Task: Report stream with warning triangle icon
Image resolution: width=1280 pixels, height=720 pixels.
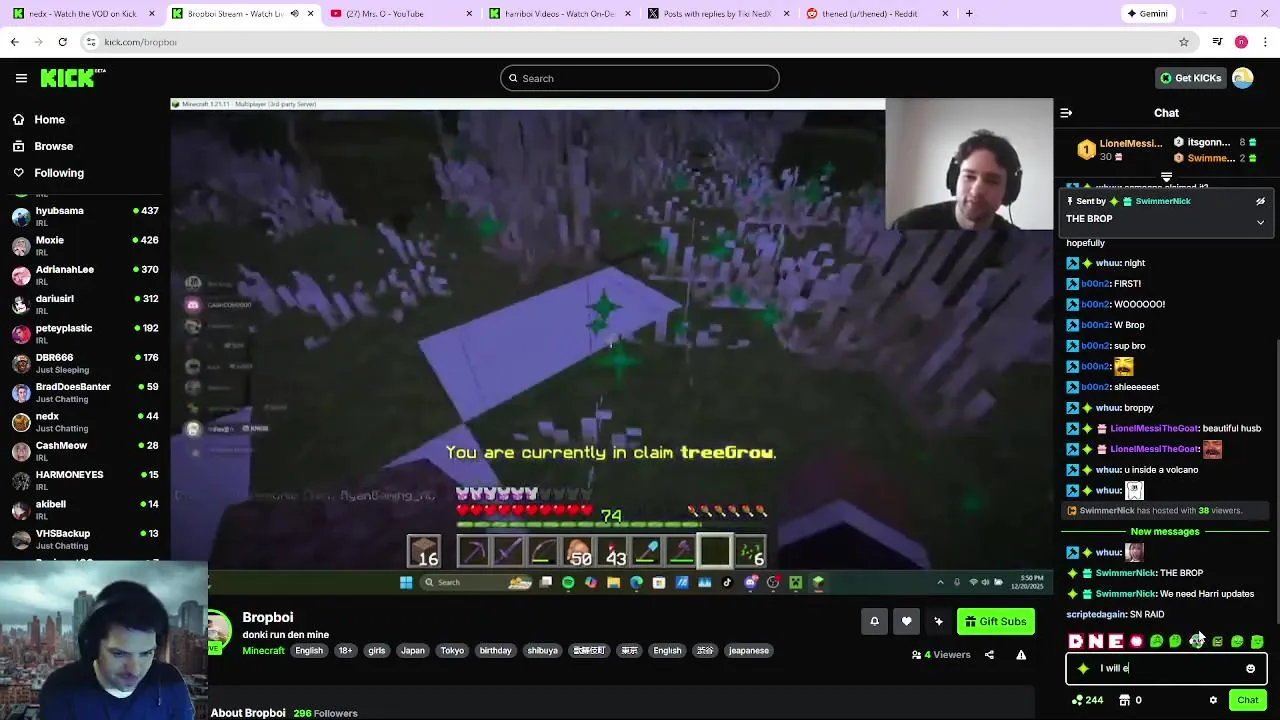Action: (x=1021, y=655)
